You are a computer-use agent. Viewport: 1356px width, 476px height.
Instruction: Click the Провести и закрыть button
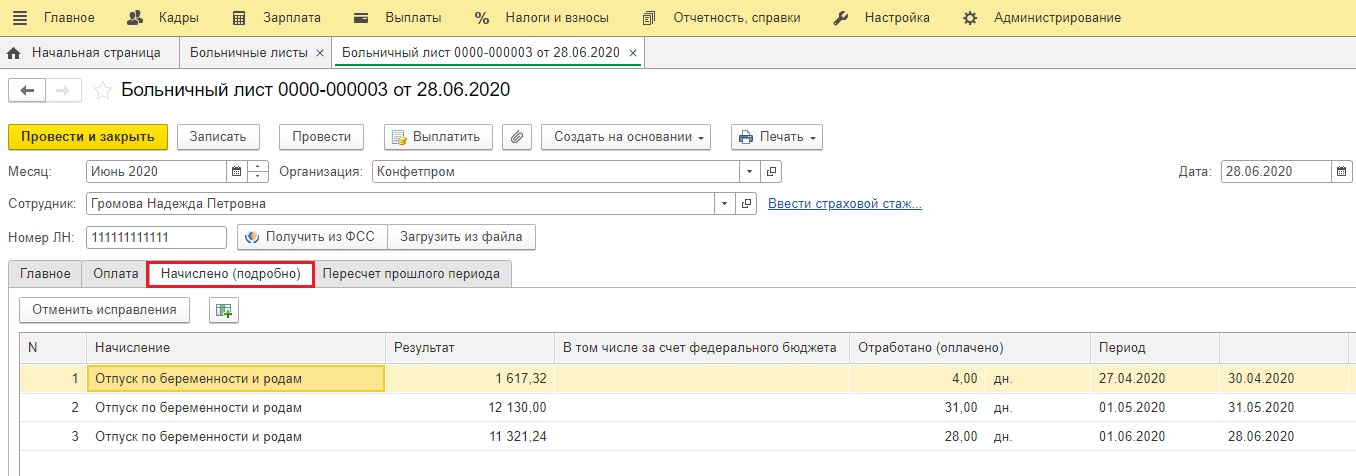point(88,137)
